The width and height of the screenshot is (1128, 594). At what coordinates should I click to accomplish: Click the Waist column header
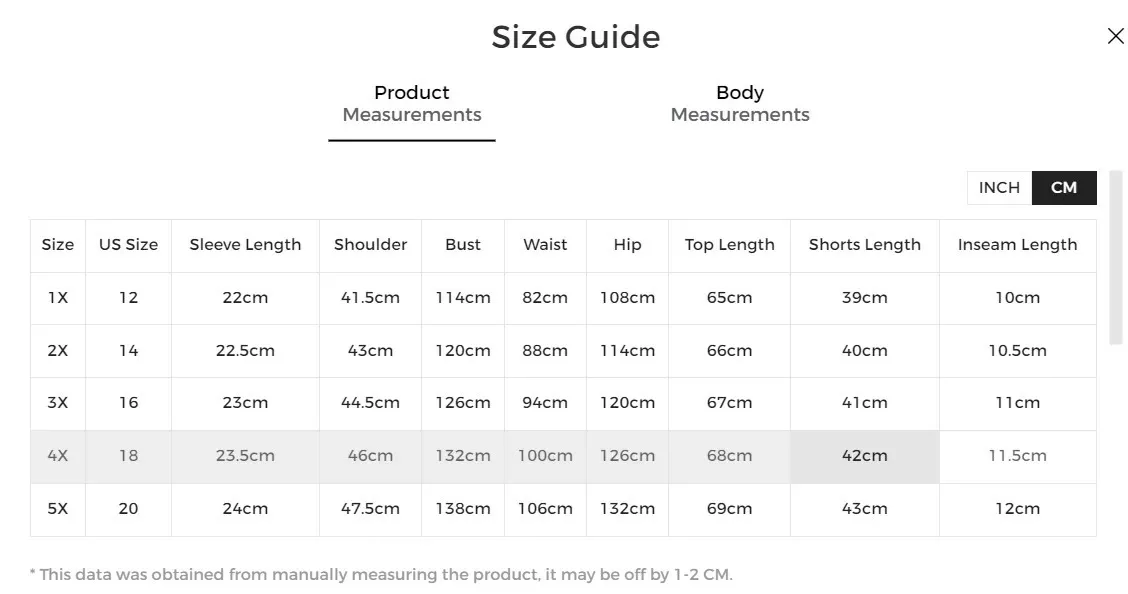click(545, 245)
